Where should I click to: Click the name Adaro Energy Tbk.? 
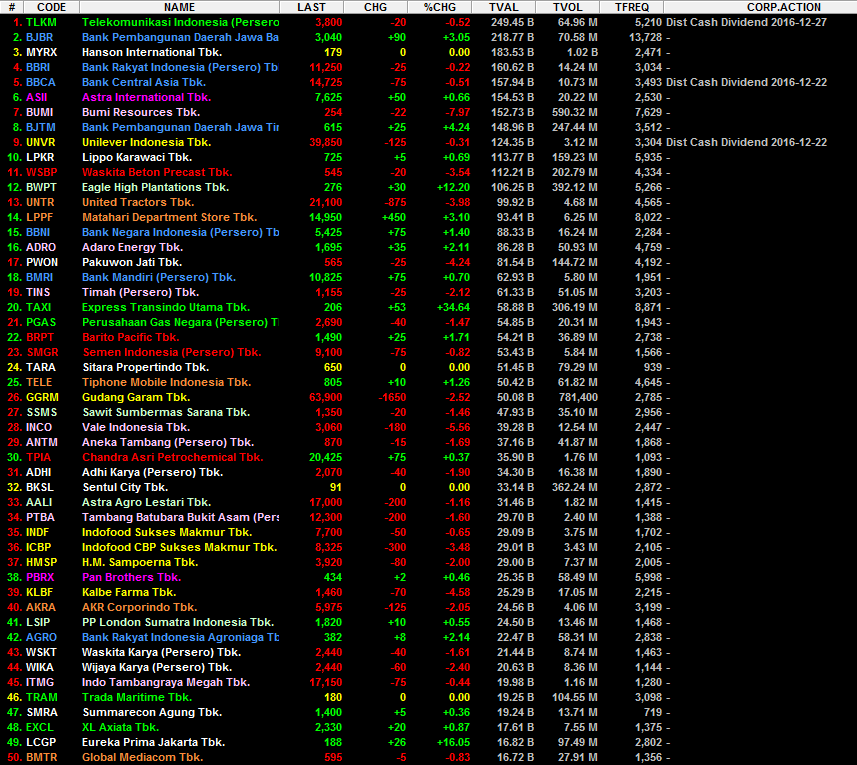point(132,248)
